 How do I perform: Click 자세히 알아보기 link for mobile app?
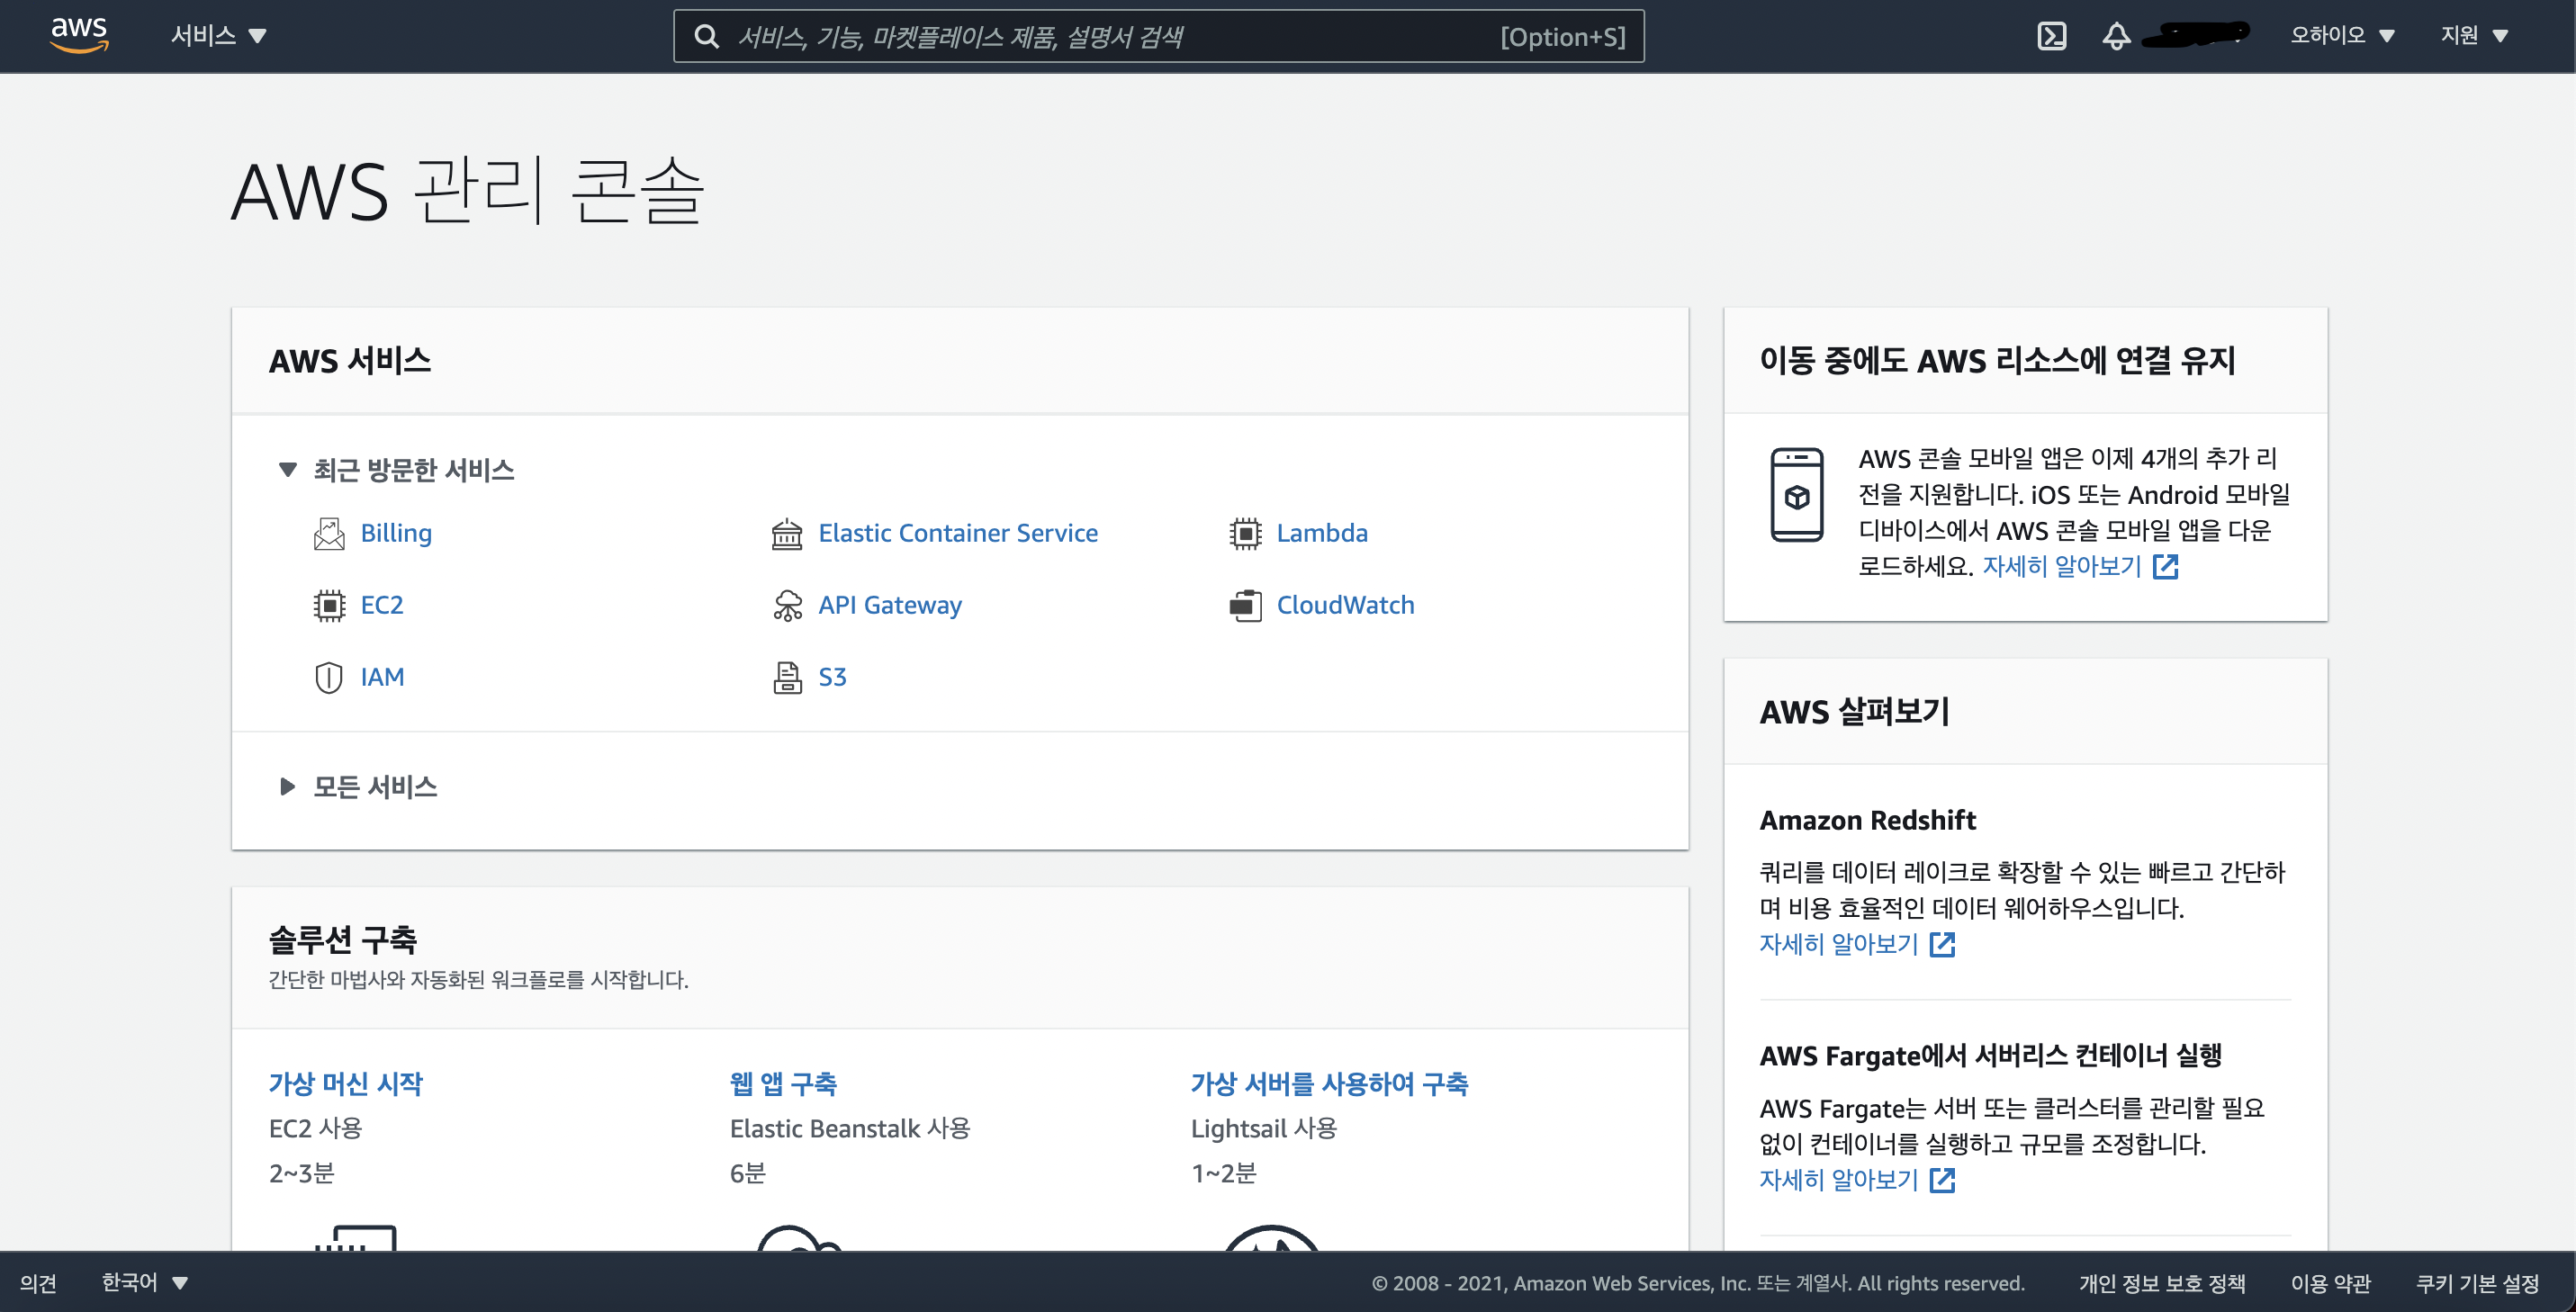click(2062, 567)
